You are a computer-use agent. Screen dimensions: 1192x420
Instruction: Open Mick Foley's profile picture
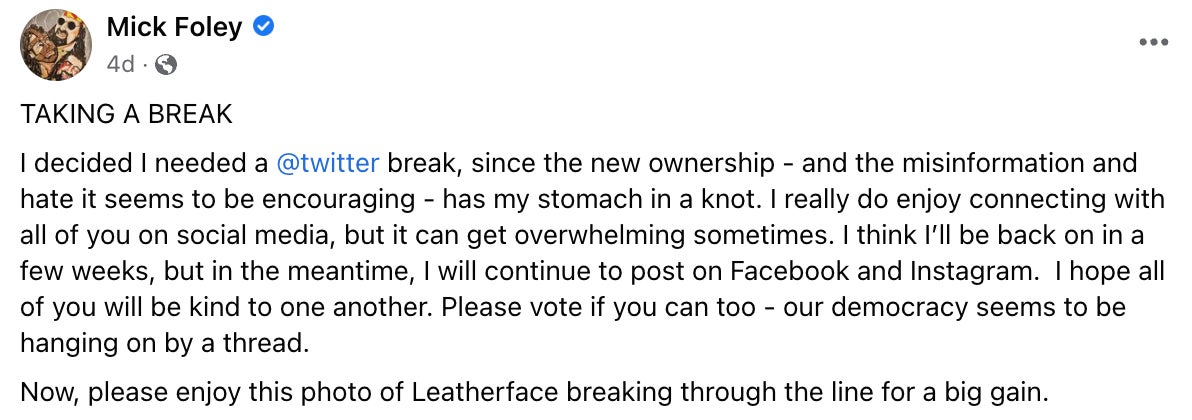pyautogui.click(x=56, y=45)
